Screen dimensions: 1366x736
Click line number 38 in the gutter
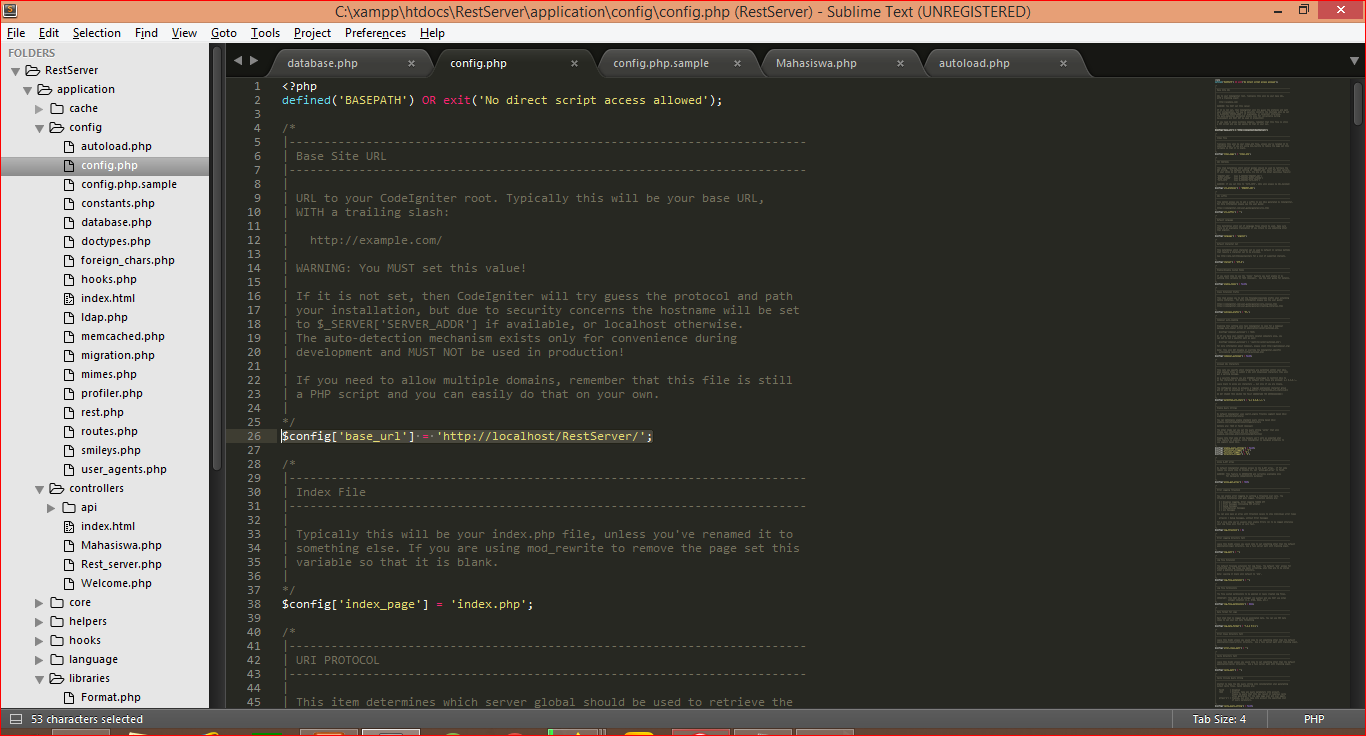tap(255, 604)
